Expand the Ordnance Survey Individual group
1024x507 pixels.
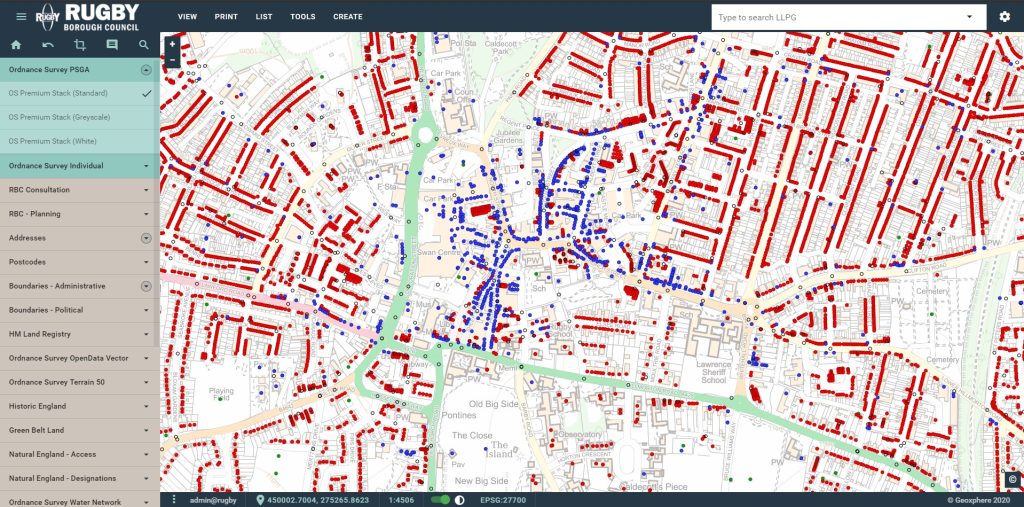click(146, 166)
